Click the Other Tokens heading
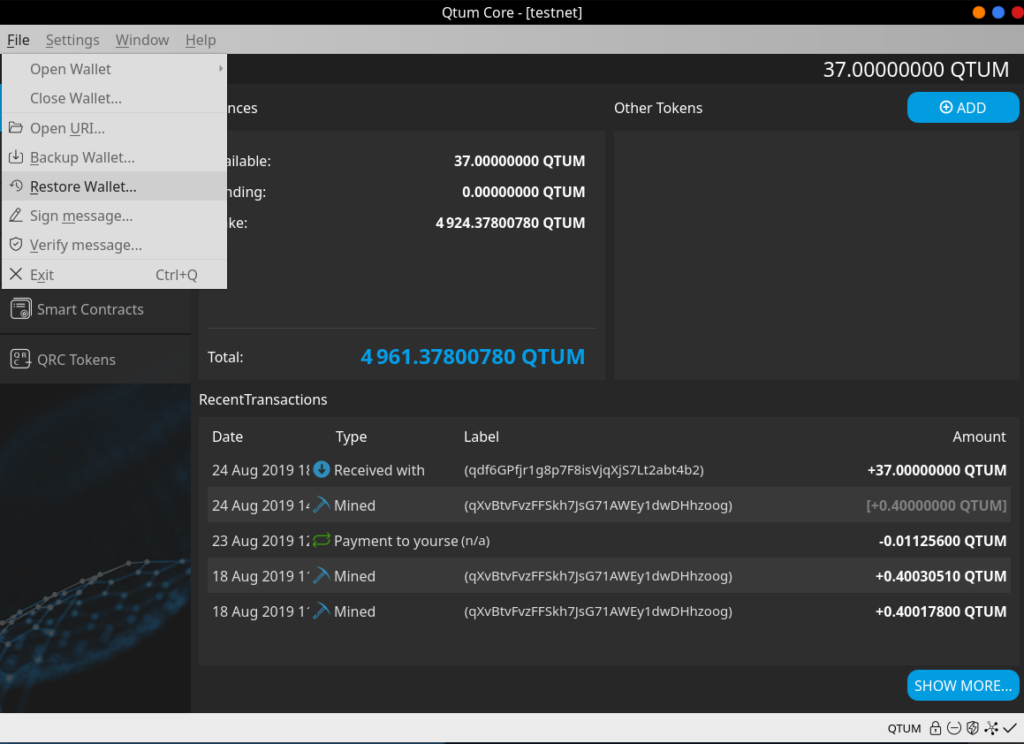 (x=658, y=108)
